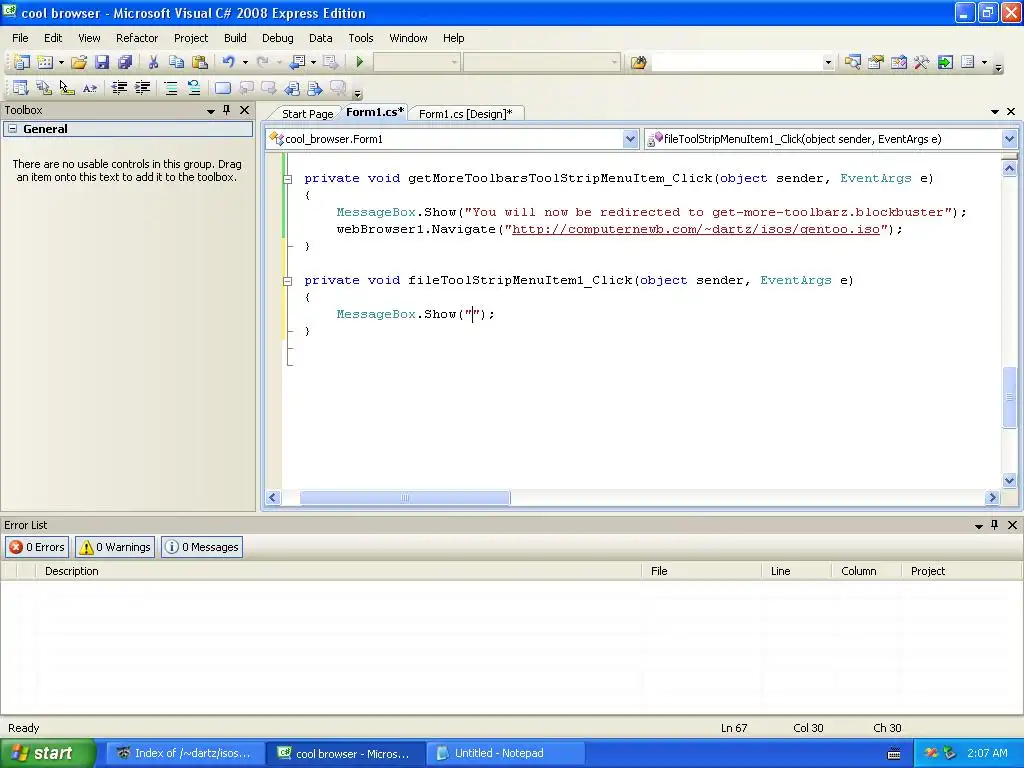Open the fileToolStripMenuItem1_Click members dropdown
This screenshot has height=768, width=1024.
coord(1009,138)
